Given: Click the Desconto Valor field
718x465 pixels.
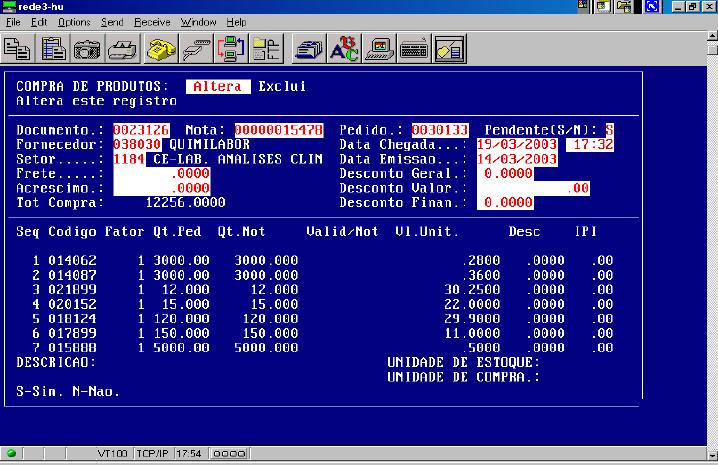Looking at the screenshot, I should click(x=533, y=188).
